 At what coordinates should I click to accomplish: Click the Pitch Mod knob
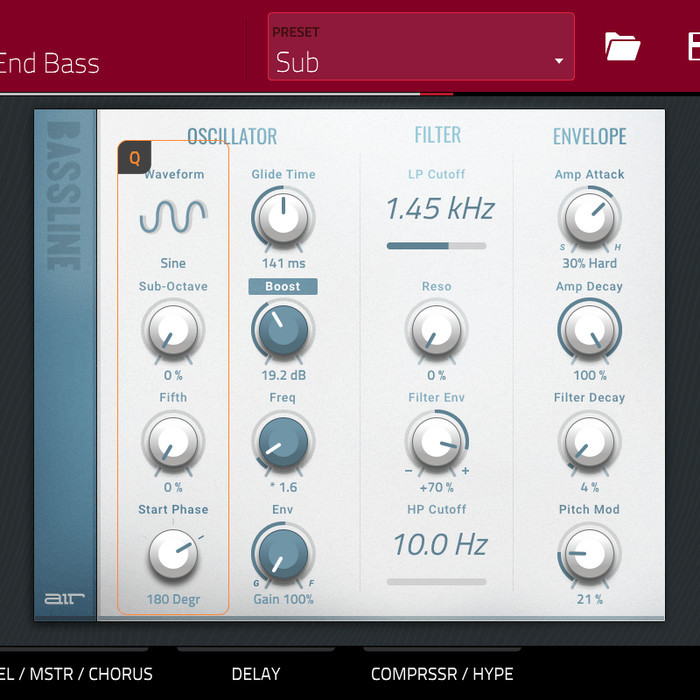coord(590,554)
